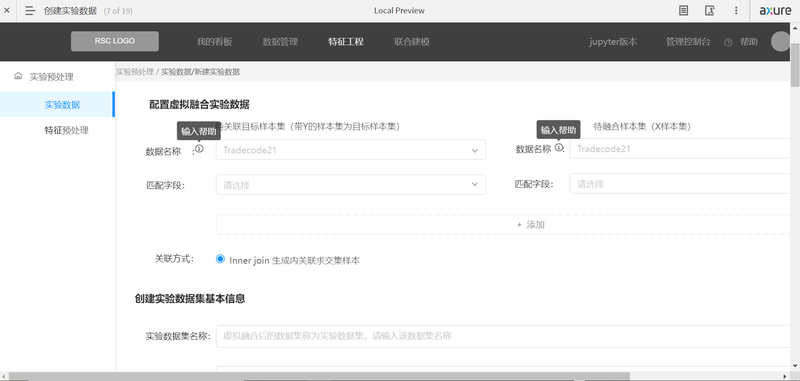The width and height of the screenshot is (800, 381).
Task: Open right 数据名称 Tradecode21 dropdown
Action: click(681, 148)
